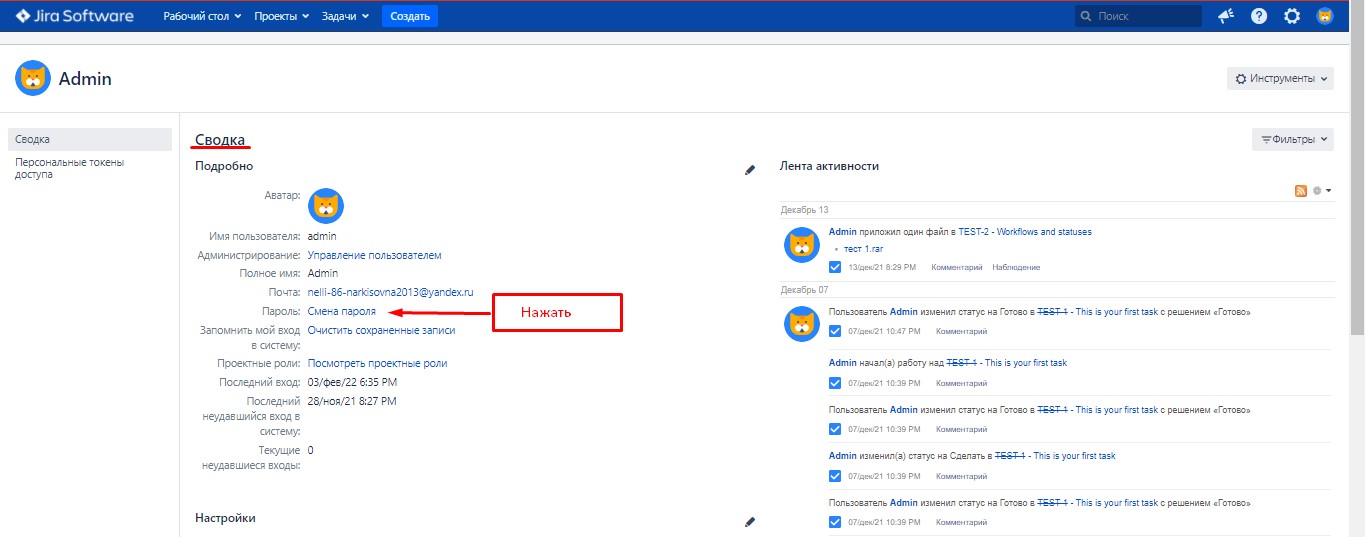The width and height of the screenshot is (1365, 537).
Task: Click the large Admin avatar in the page header
Action: point(33,78)
